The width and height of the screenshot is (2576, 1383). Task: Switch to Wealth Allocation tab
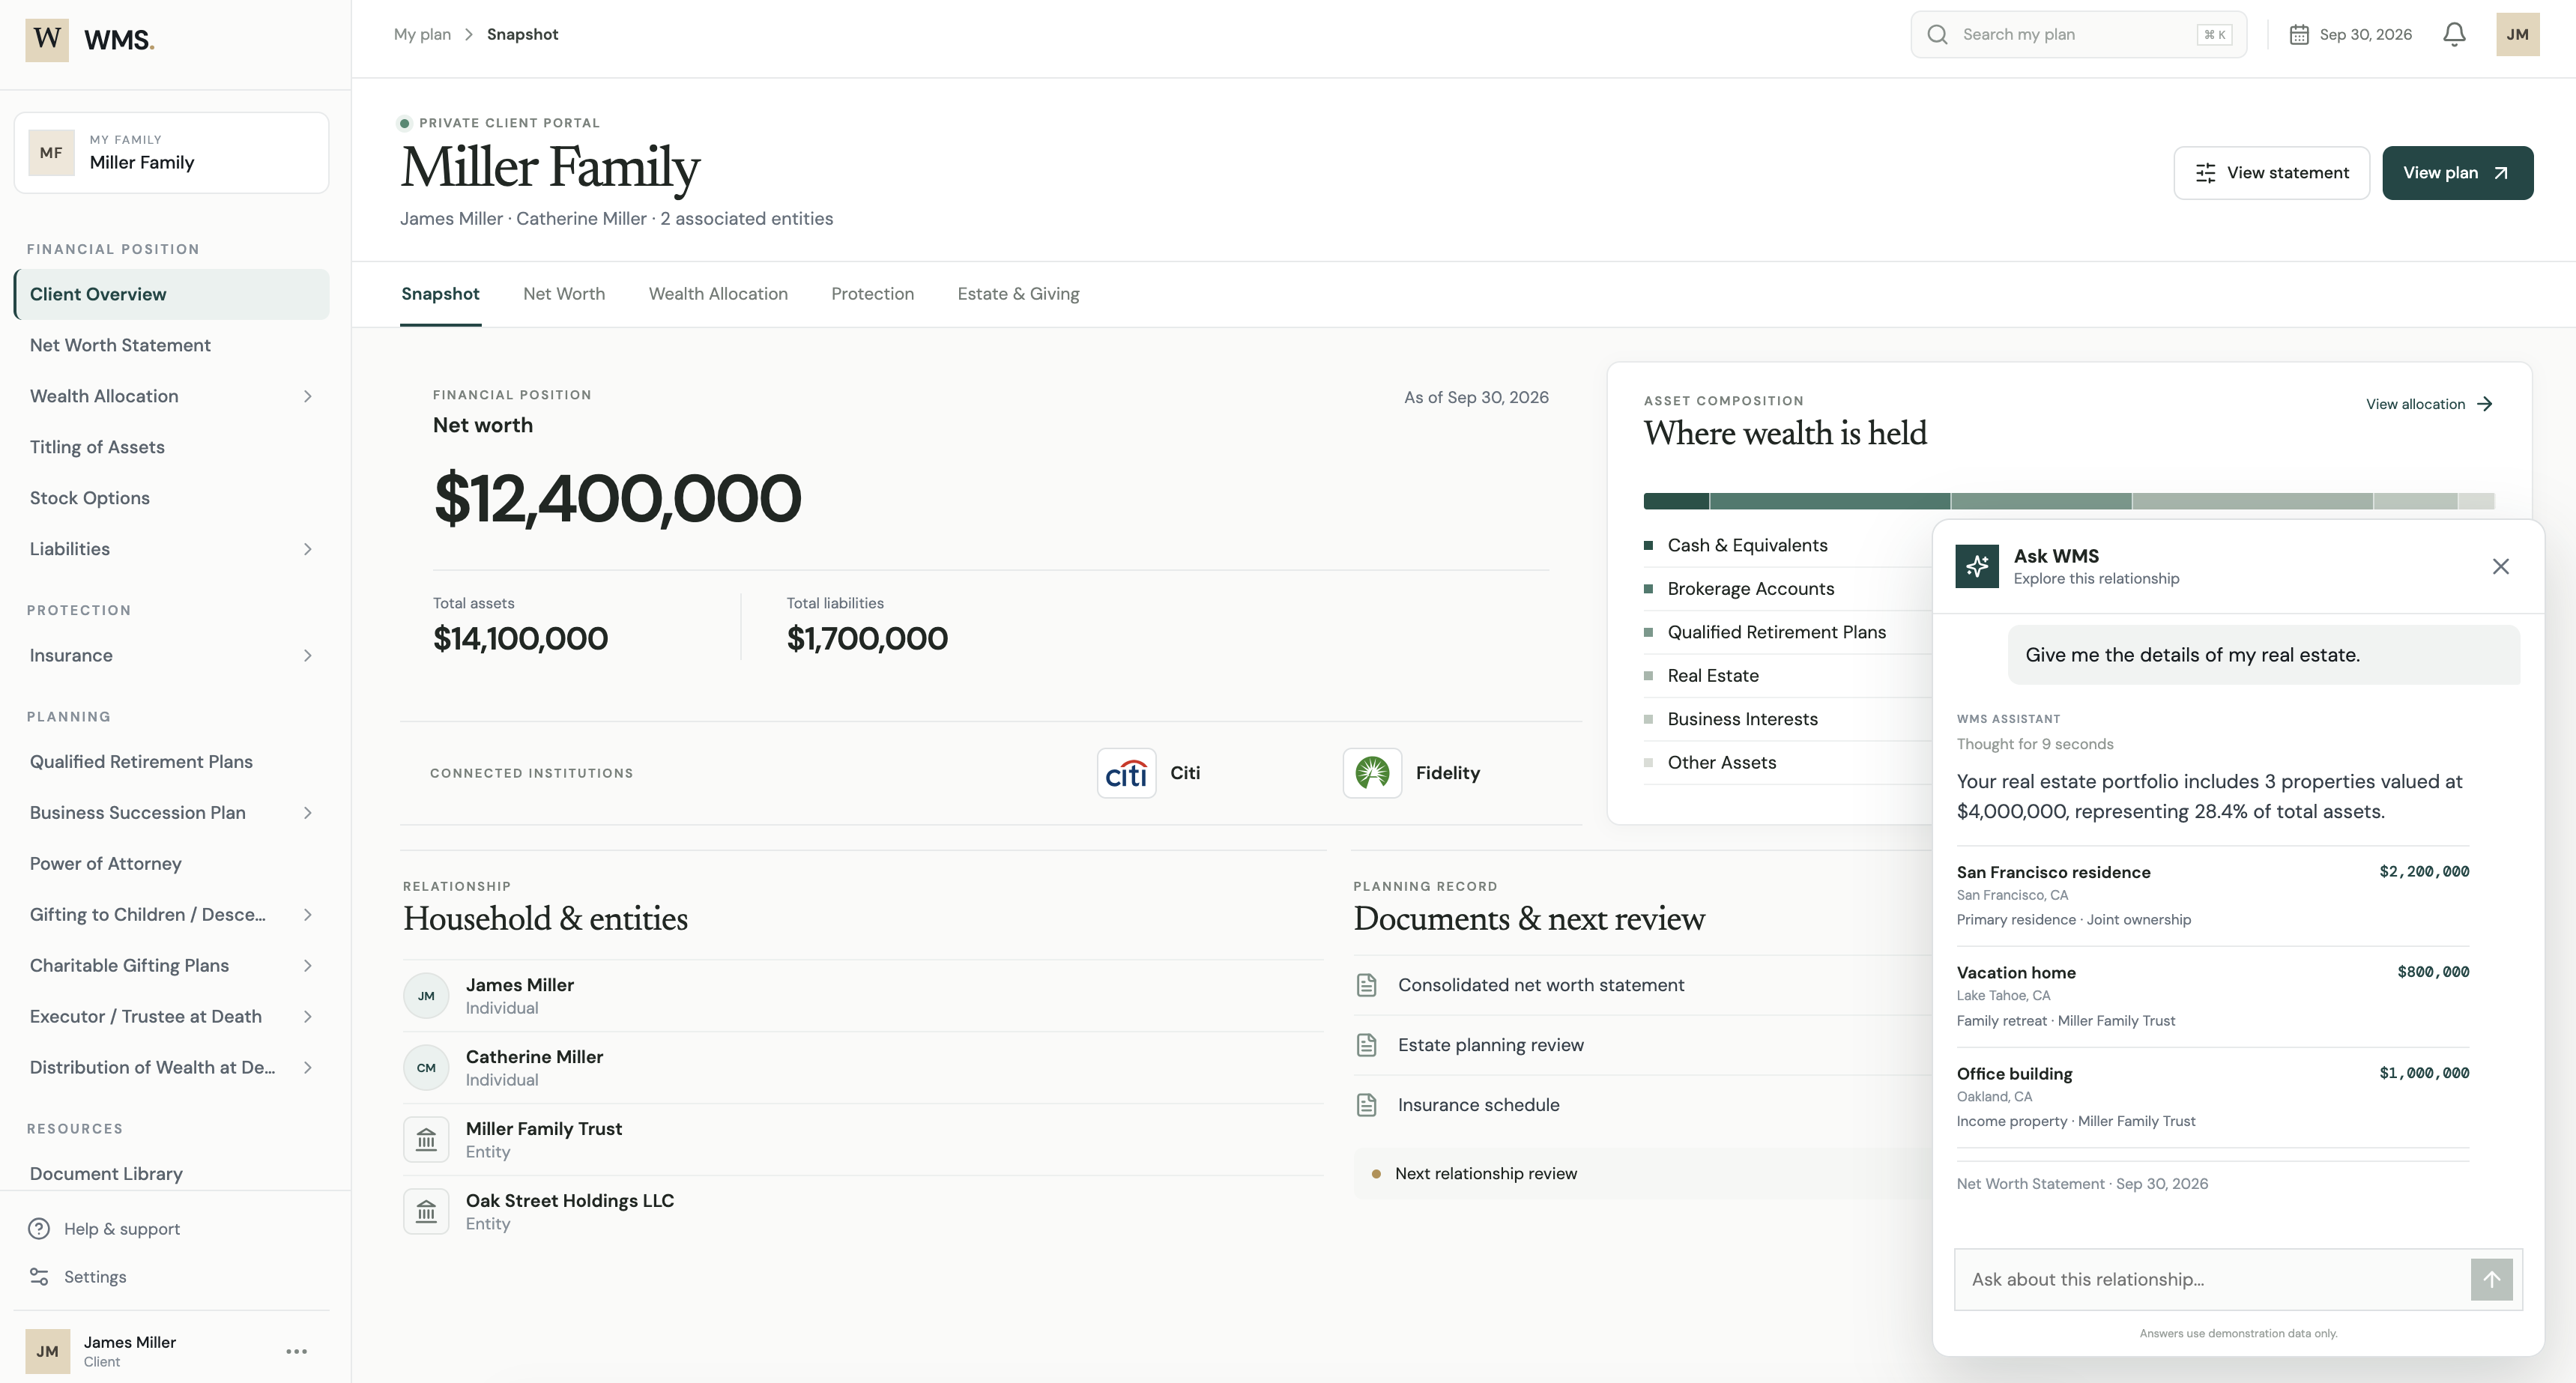click(x=718, y=294)
